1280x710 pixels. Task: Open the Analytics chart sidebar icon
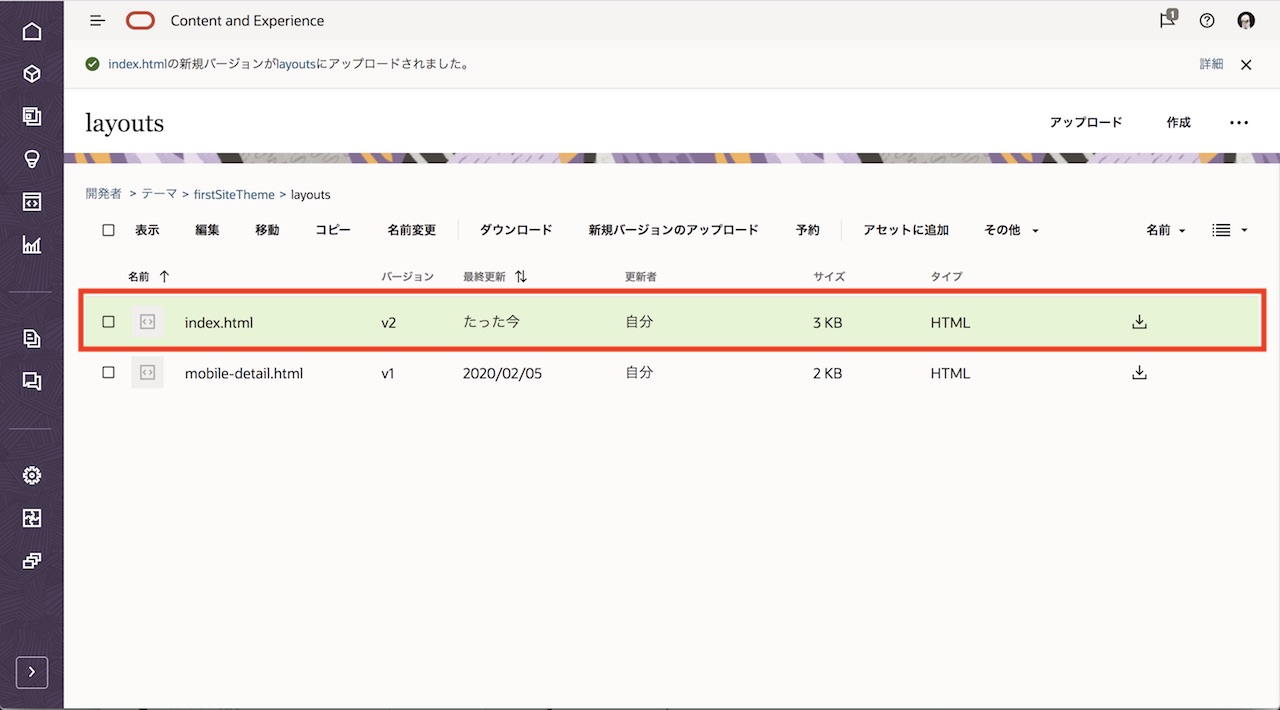pos(32,245)
